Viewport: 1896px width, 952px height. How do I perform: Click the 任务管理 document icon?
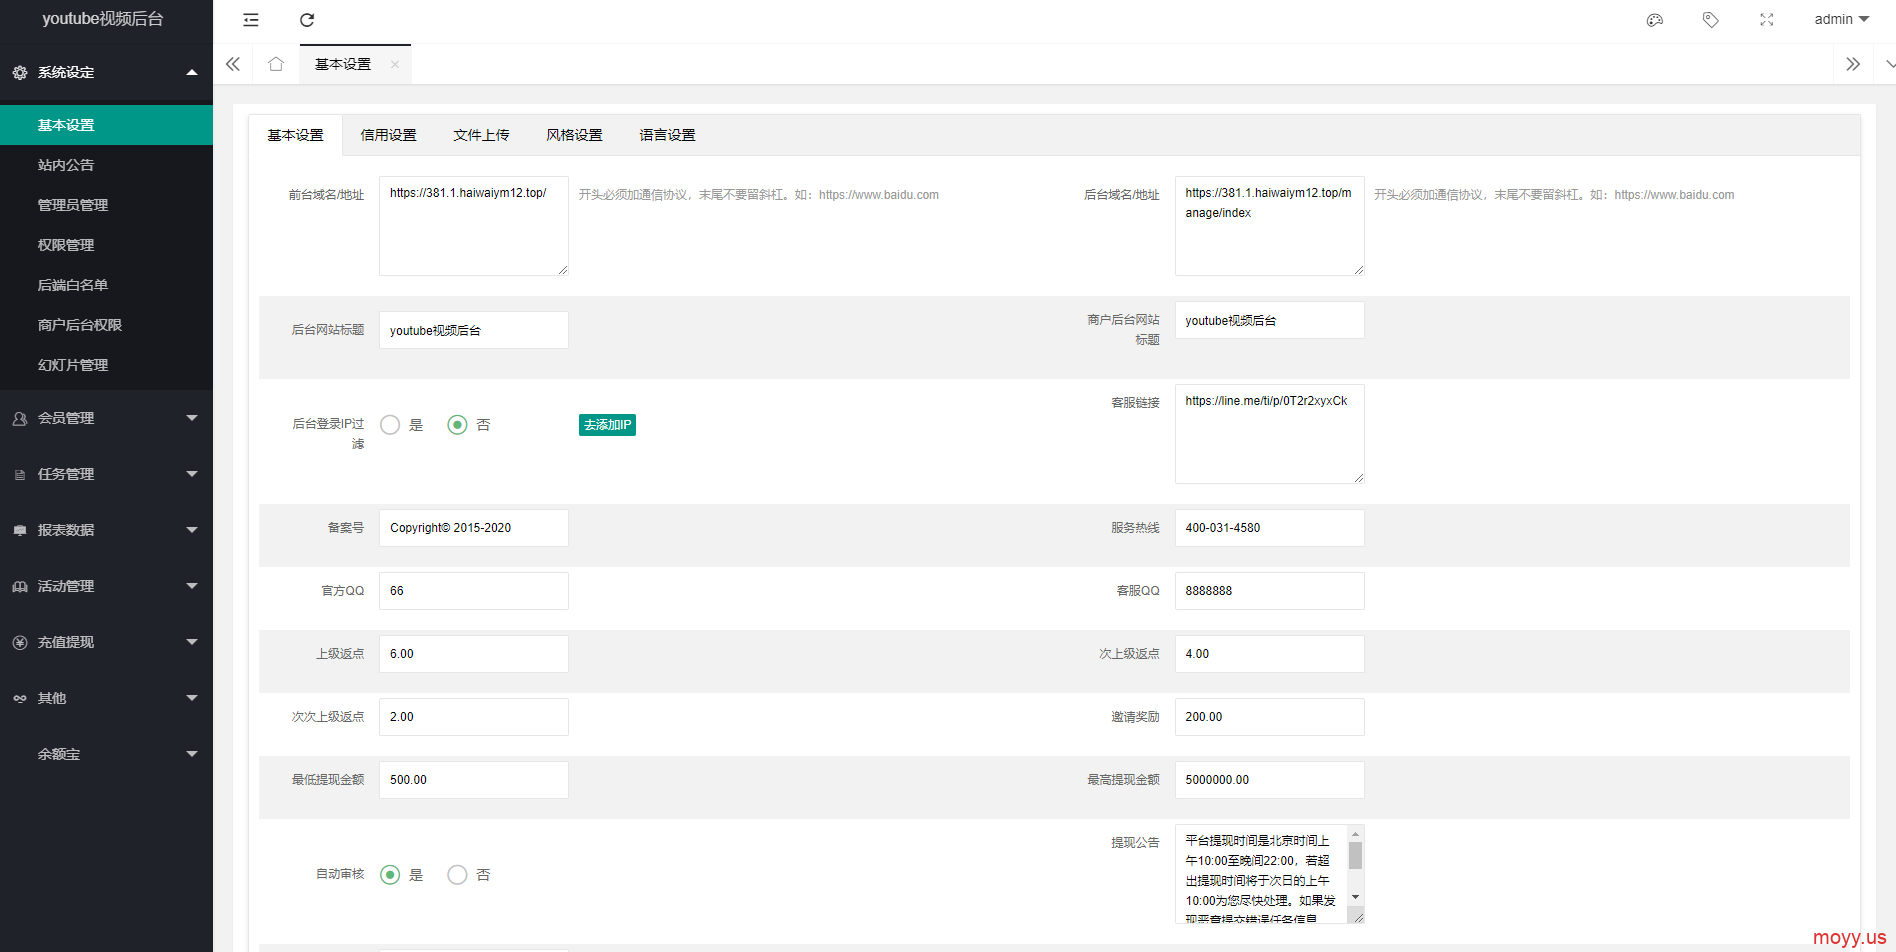(20, 474)
